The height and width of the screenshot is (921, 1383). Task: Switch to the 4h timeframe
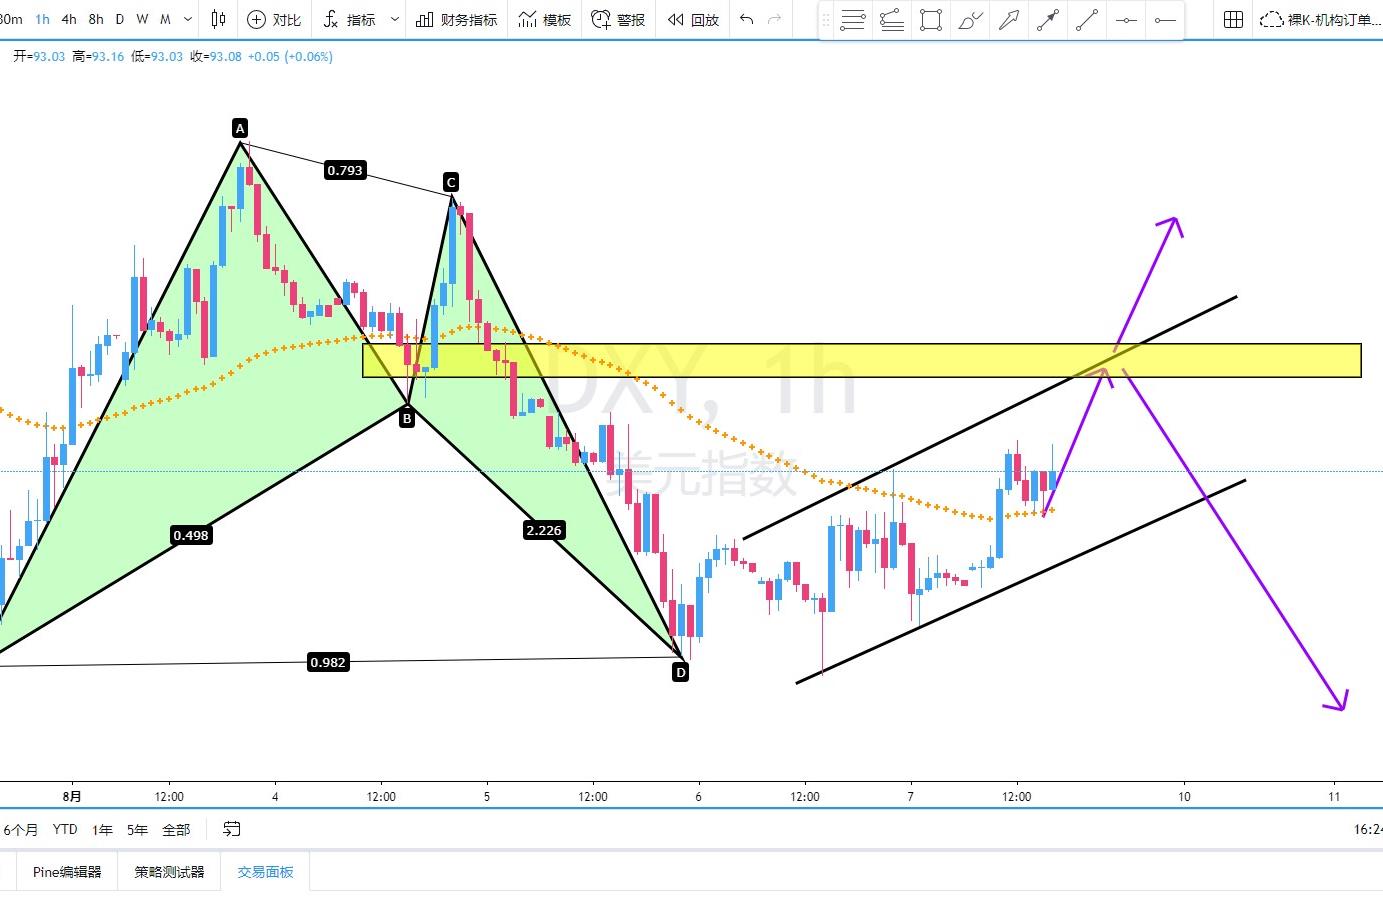coord(69,19)
